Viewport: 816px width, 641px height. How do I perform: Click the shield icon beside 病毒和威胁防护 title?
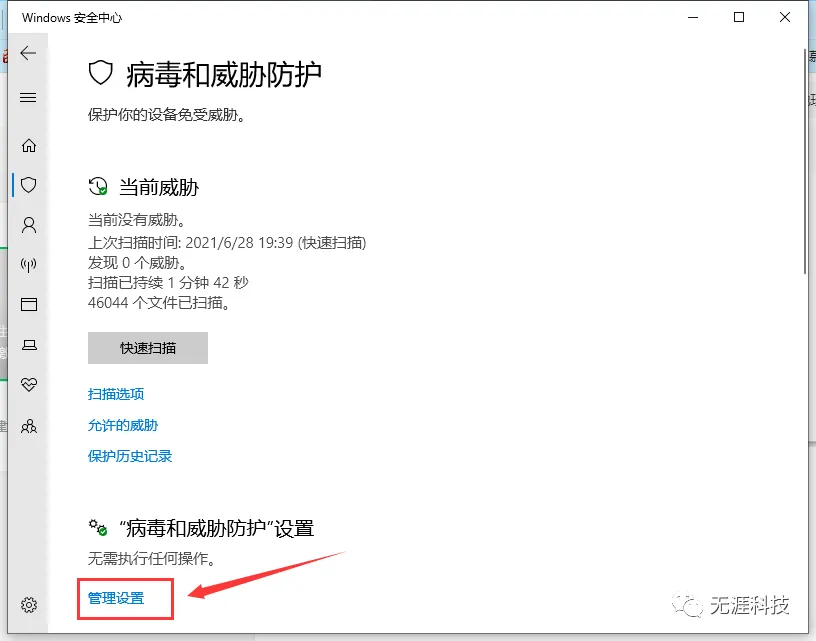(100, 73)
